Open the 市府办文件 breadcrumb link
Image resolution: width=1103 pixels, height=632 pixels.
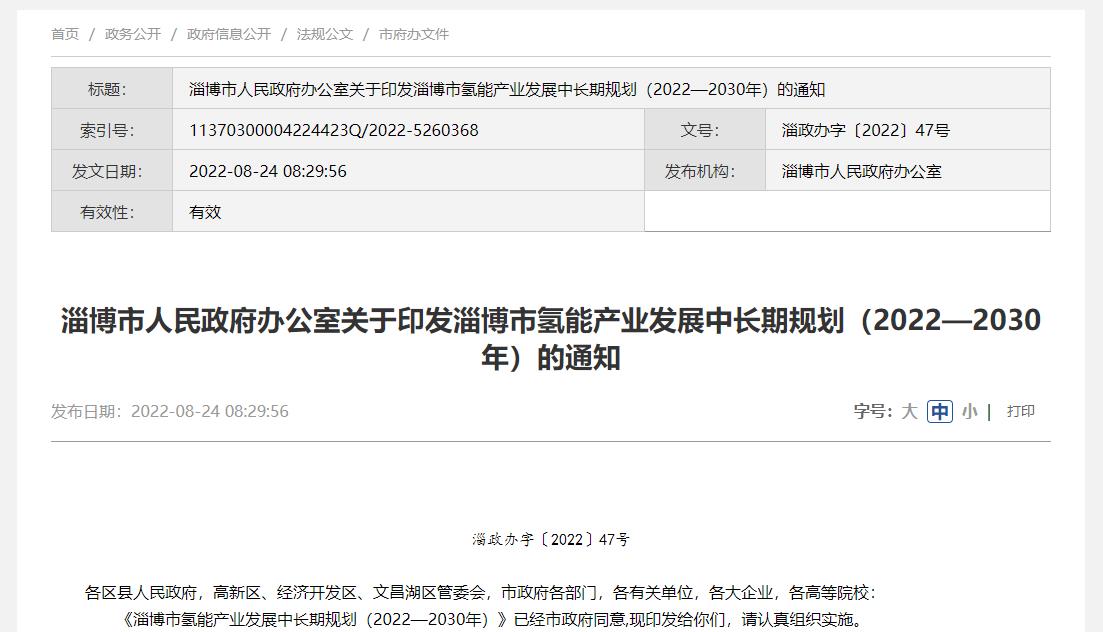(x=413, y=34)
